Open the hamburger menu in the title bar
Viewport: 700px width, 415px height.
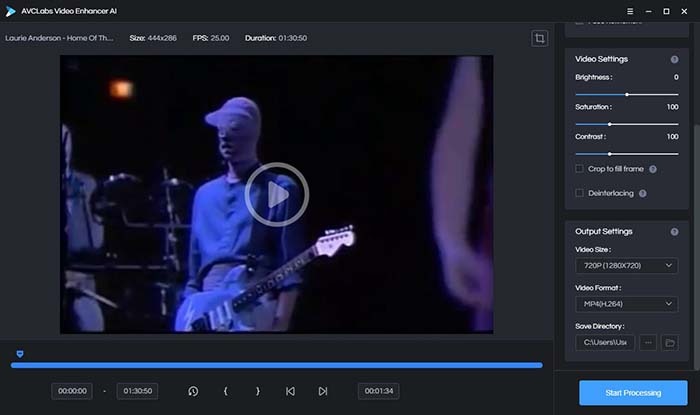(x=630, y=11)
